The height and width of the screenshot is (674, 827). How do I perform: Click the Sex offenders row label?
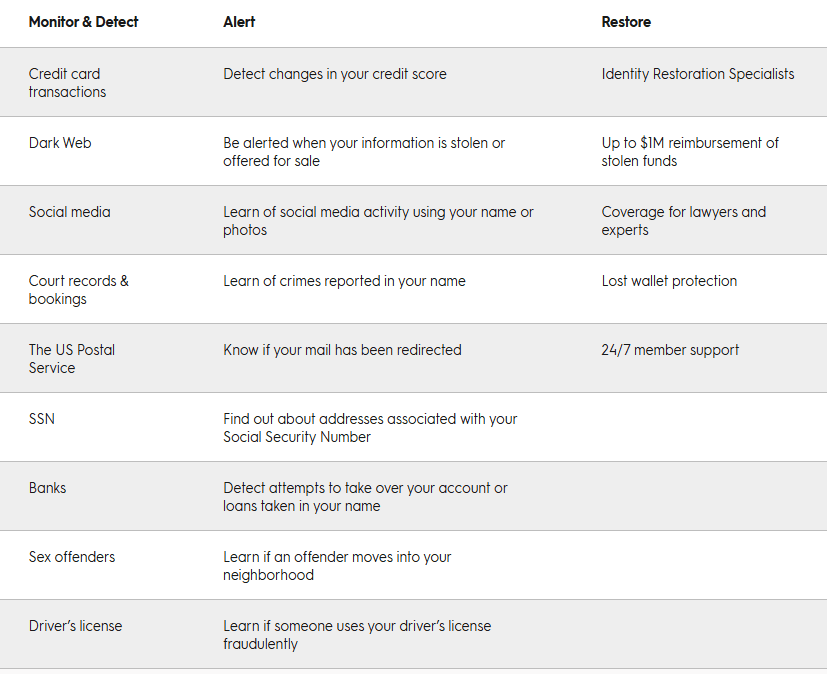[71, 557]
